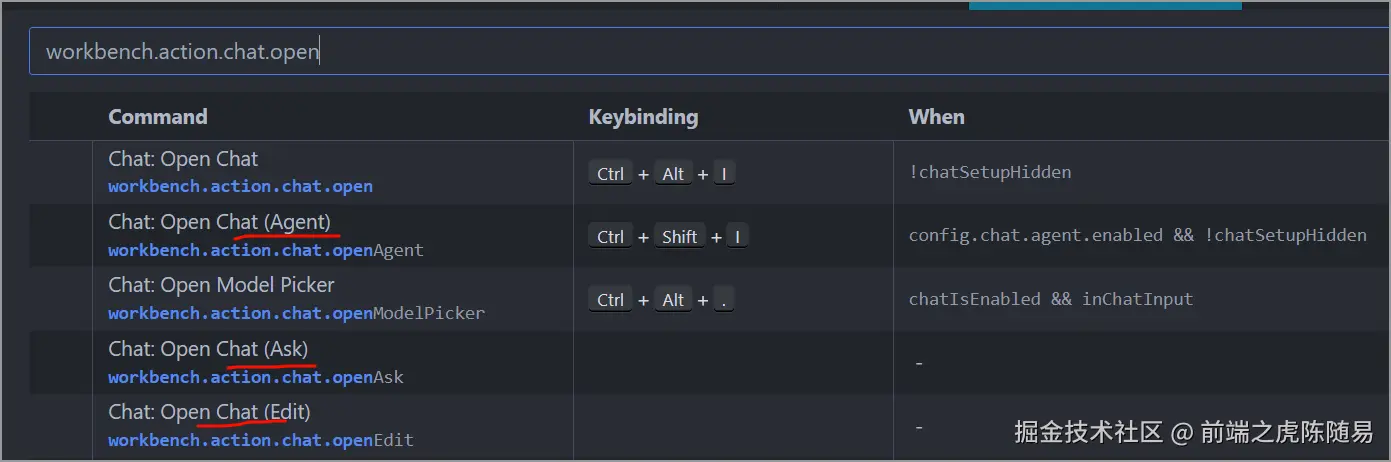
Task: Select the "Chat: Open Chat" command row
Action: [x=183, y=159]
